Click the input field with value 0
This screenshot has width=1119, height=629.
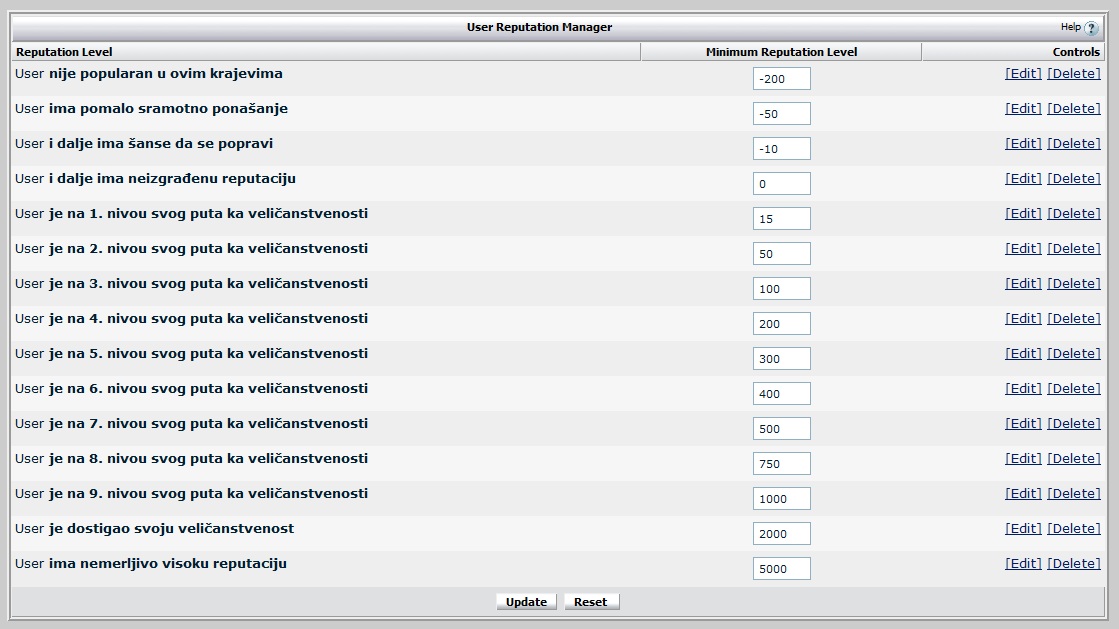click(781, 184)
